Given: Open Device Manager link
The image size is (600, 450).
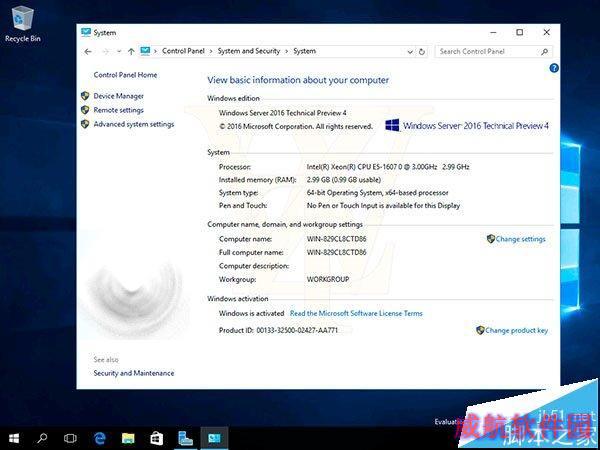Looking at the screenshot, I should point(119,96).
